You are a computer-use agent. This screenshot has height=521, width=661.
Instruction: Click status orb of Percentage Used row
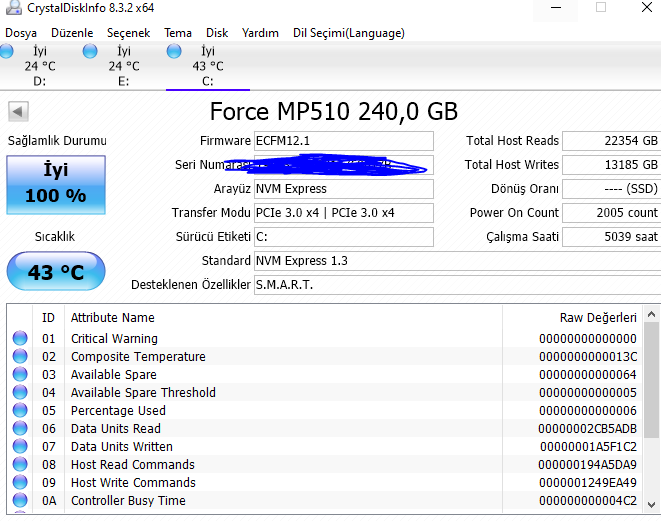(x=20, y=410)
